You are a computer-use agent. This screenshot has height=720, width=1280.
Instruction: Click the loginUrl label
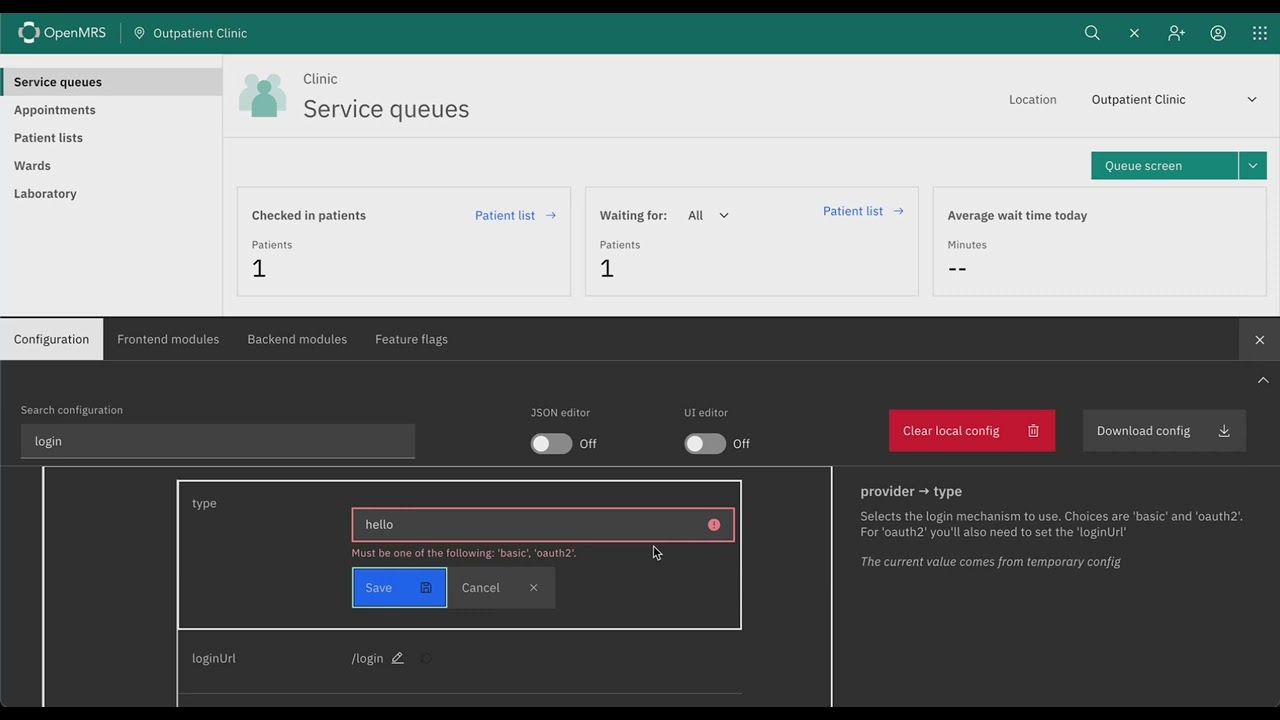tap(214, 658)
